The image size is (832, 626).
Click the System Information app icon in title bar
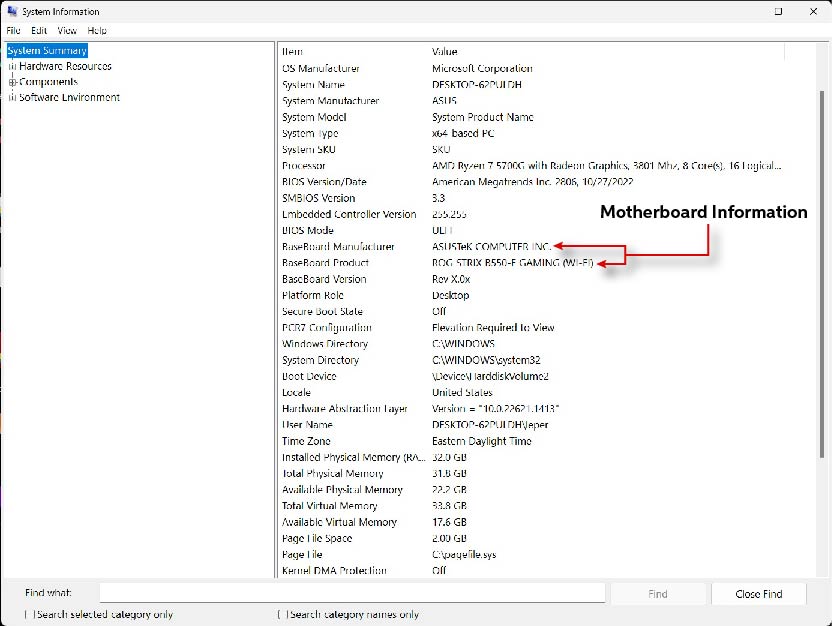tap(12, 11)
